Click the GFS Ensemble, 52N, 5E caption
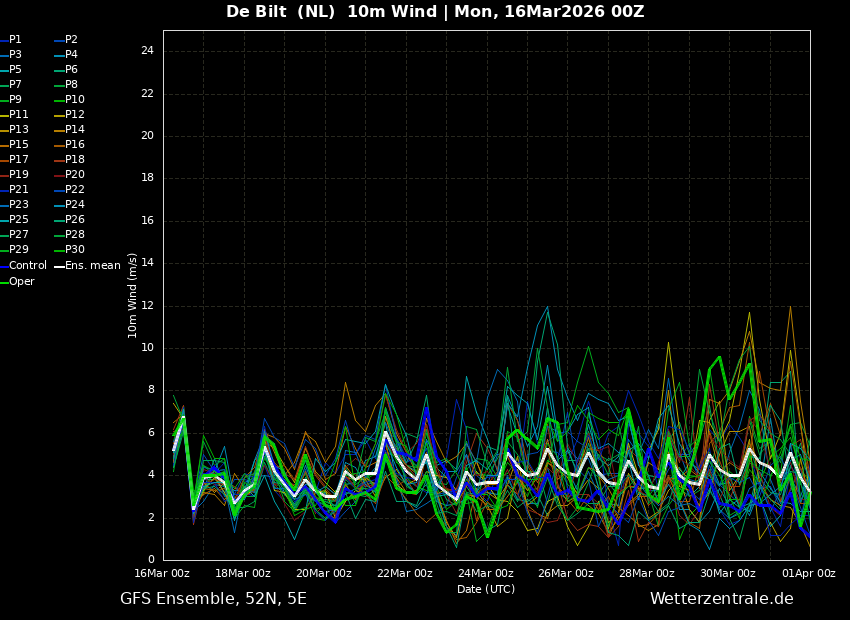This screenshot has height=620, width=850. (213, 599)
